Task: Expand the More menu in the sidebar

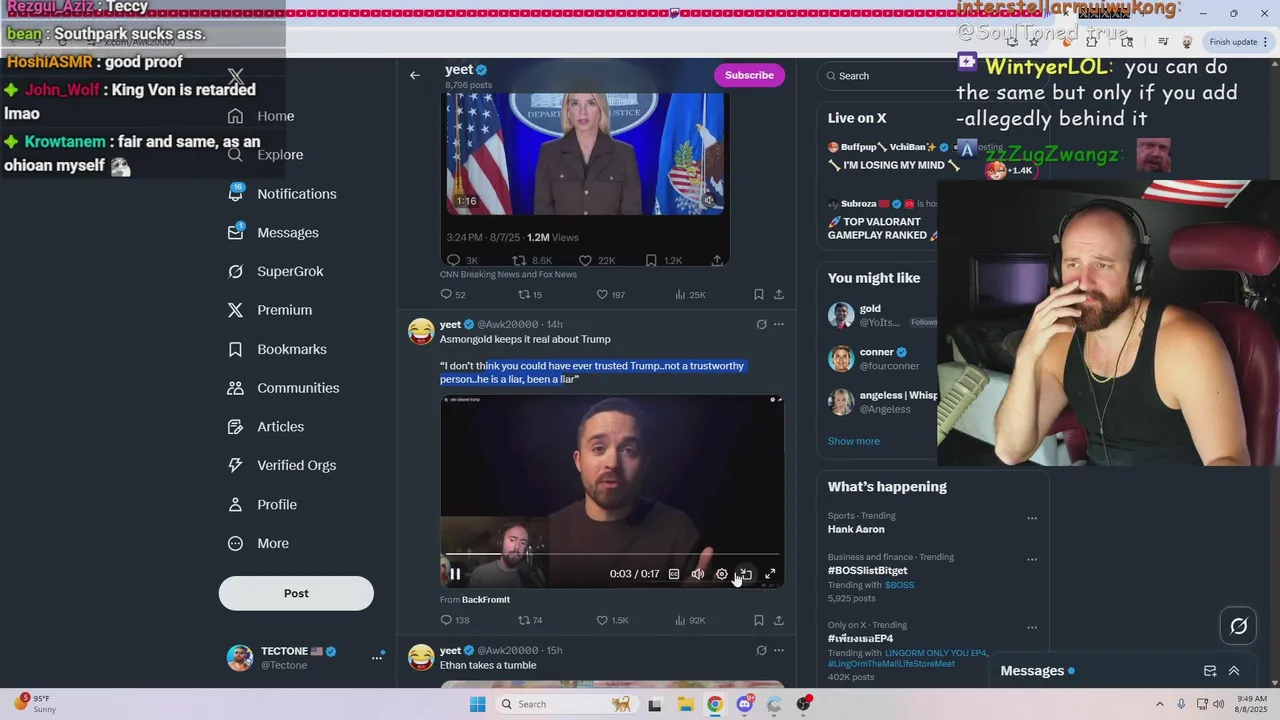Action: pyautogui.click(x=258, y=543)
